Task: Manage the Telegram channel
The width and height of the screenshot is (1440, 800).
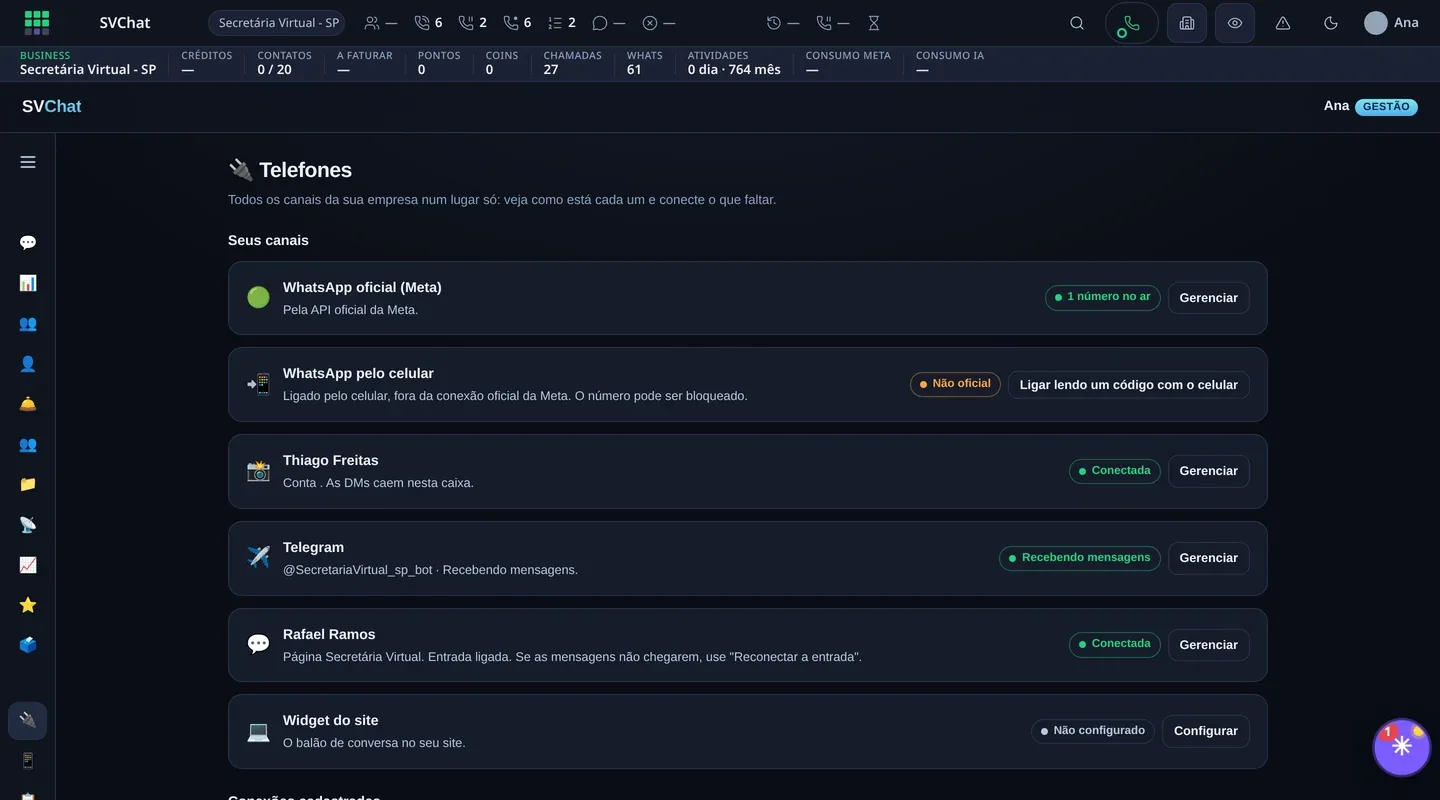Action: (1208, 558)
